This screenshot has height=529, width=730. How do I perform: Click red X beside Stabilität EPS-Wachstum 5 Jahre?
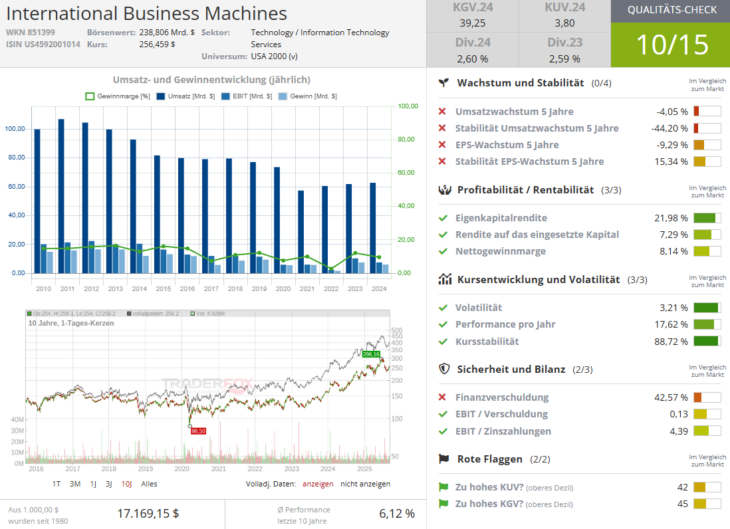click(x=442, y=162)
